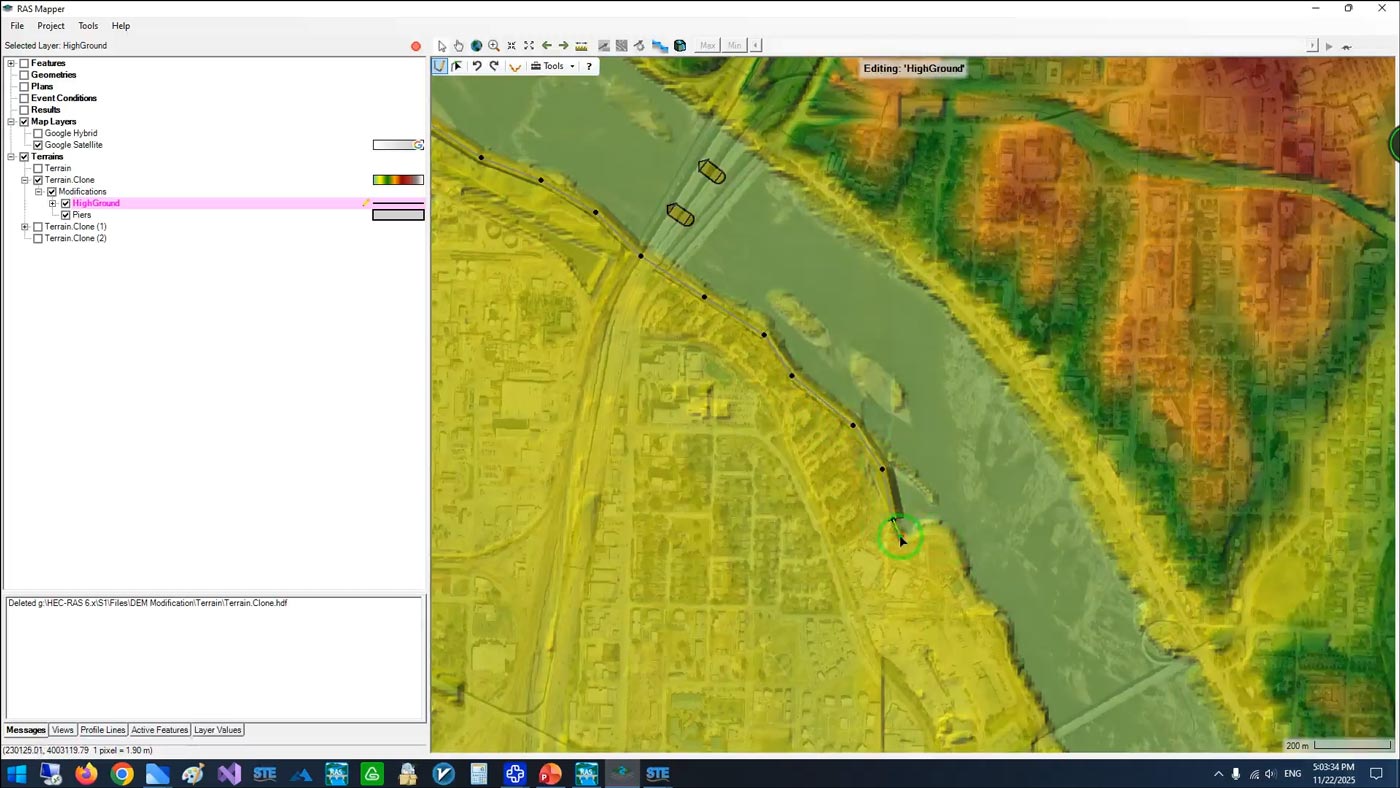Click the Max button
This screenshot has height=788, width=1400.
click(708, 46)
